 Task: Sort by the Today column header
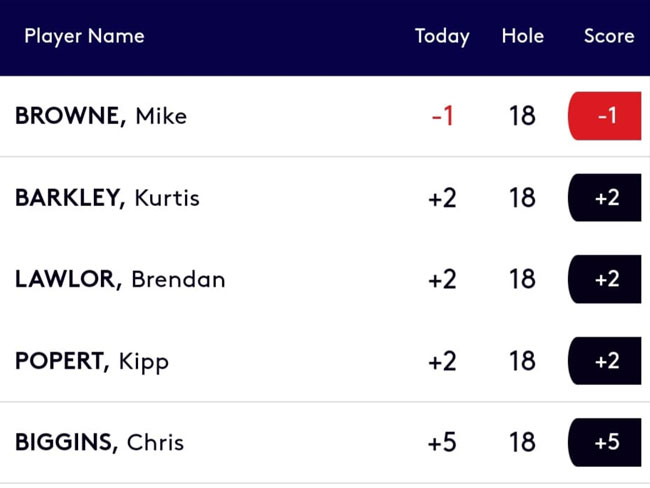[x=442, y=36]
